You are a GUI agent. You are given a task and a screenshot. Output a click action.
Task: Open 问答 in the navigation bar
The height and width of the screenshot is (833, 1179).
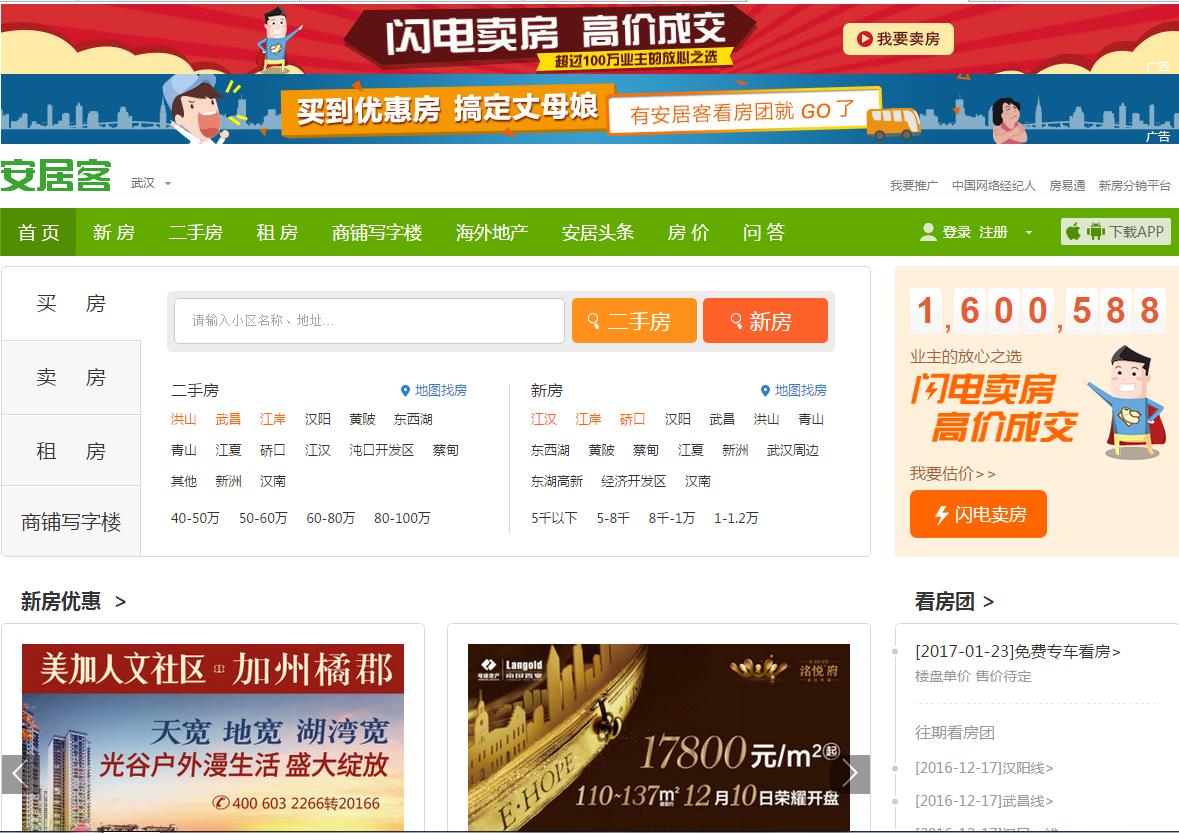(x=764, y=232)
